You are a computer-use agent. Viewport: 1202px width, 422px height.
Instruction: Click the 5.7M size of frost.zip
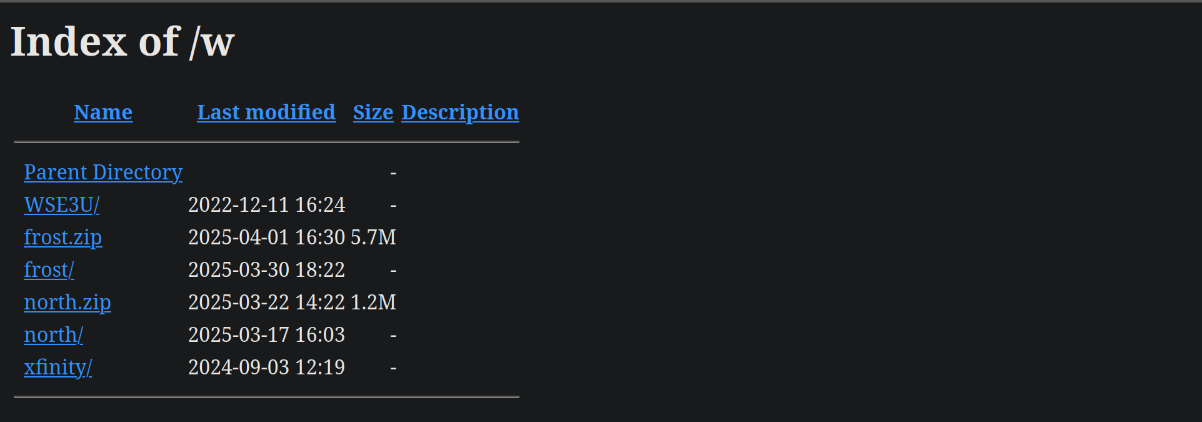374,238
